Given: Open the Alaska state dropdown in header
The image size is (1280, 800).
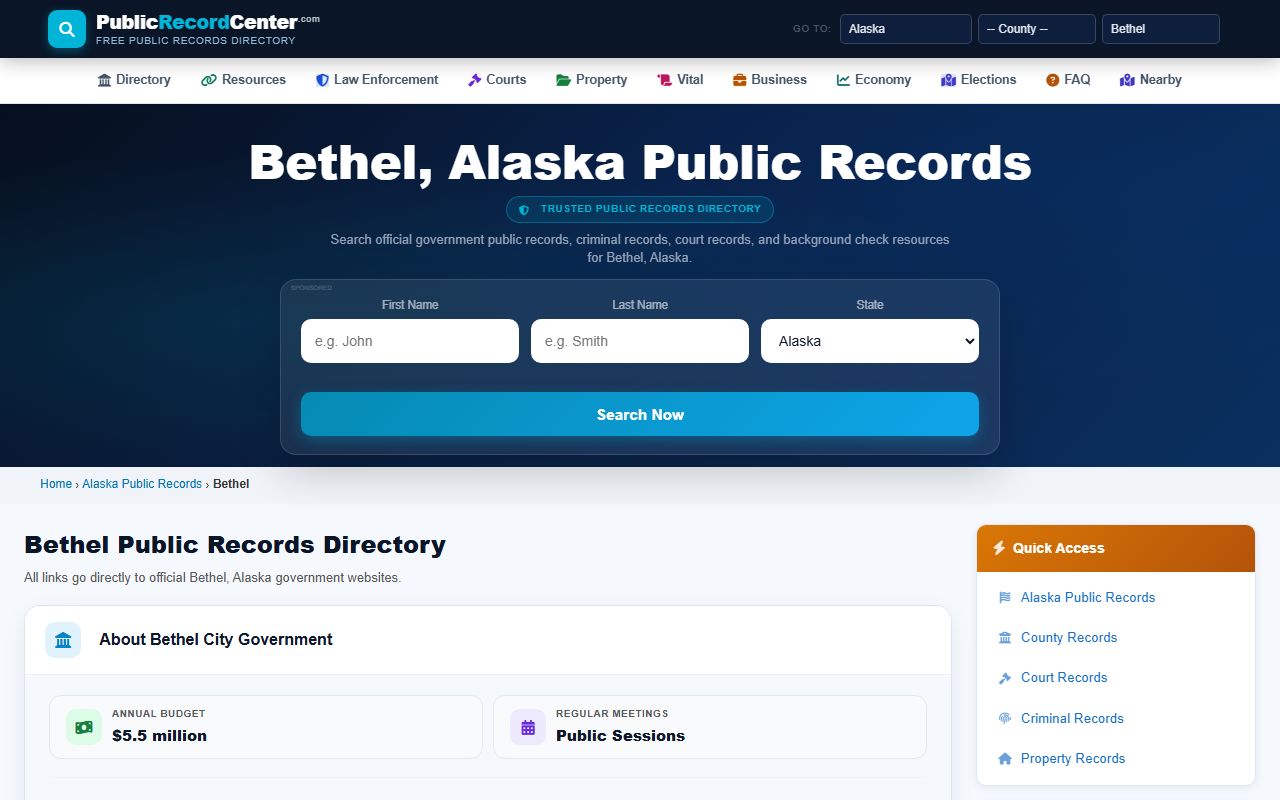Looking at the screenshot, I should tap(906, 29).
